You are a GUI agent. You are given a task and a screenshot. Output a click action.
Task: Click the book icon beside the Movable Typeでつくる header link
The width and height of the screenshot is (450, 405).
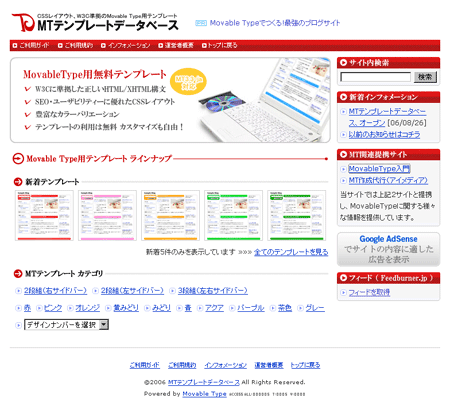point(201,23)
